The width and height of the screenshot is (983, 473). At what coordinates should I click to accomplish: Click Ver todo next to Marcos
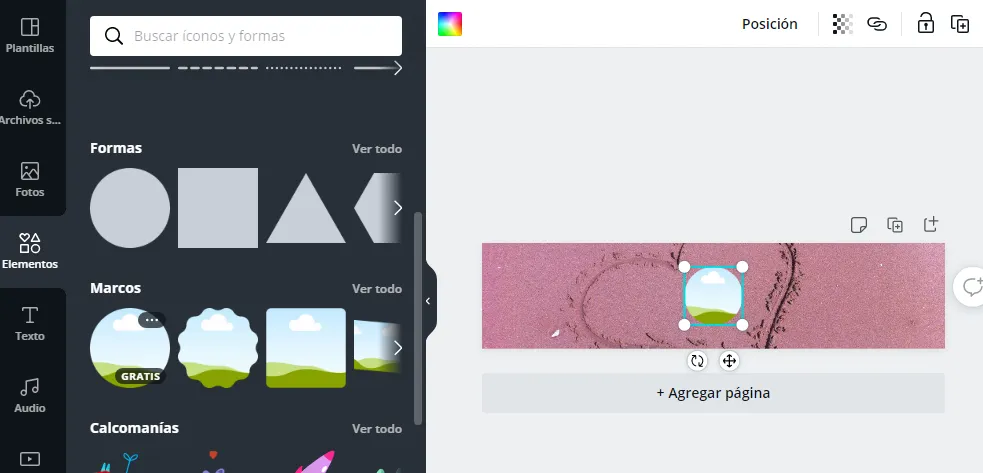tap(377, 289)
